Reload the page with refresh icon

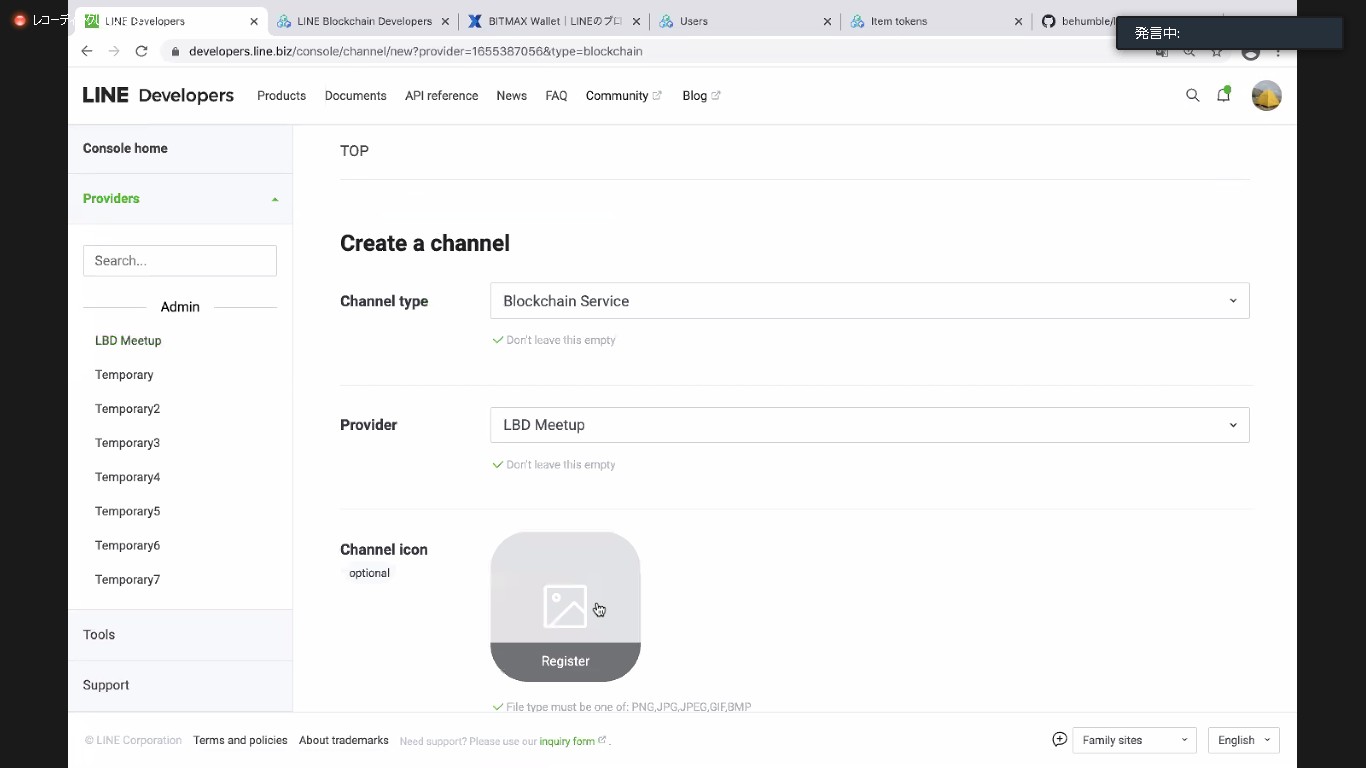[x=141, y=51]
